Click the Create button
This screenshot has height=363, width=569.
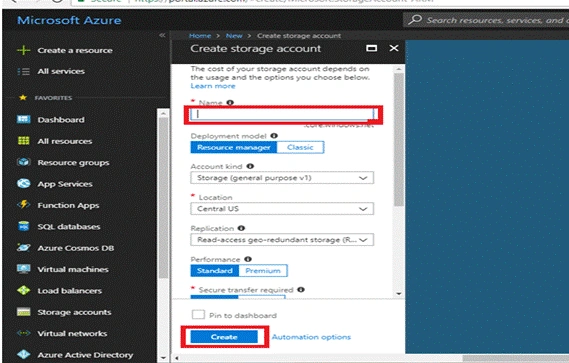coord(224,337)
